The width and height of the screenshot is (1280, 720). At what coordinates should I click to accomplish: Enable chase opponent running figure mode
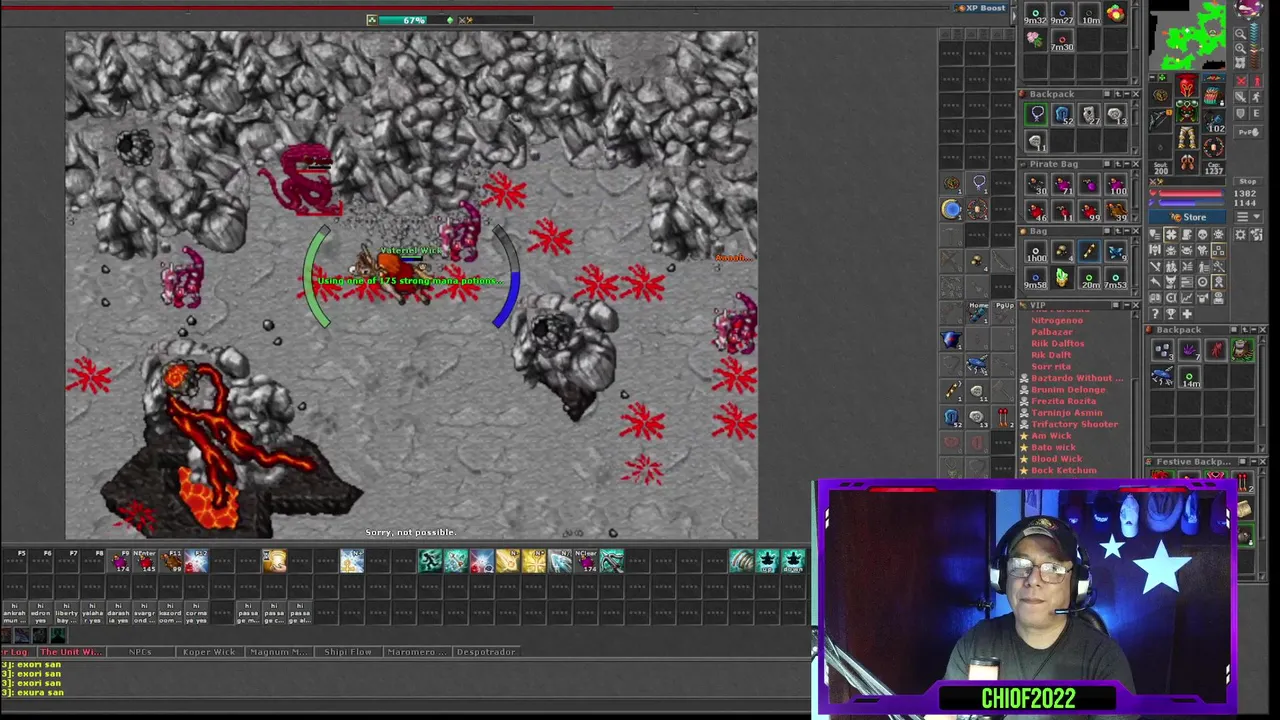pyautogui.click(x=1256, y=97)
